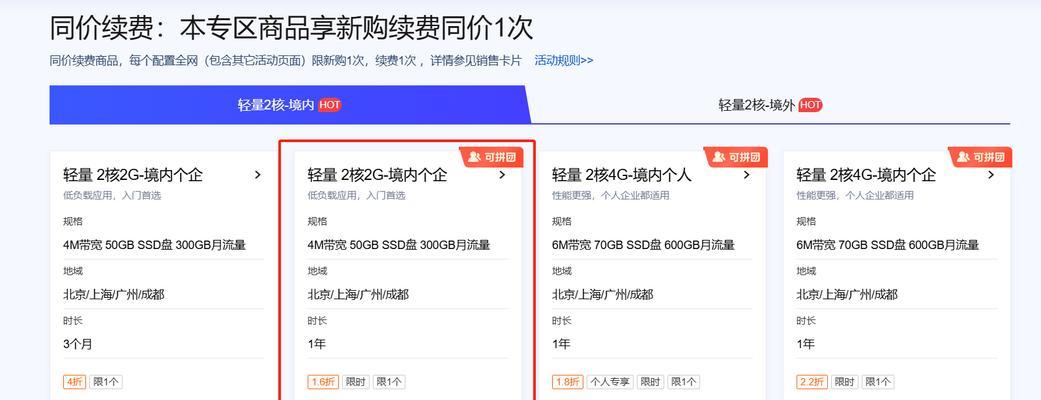Click 6M带宽 70GB spec on 境内个人 card

click(643, 245)
